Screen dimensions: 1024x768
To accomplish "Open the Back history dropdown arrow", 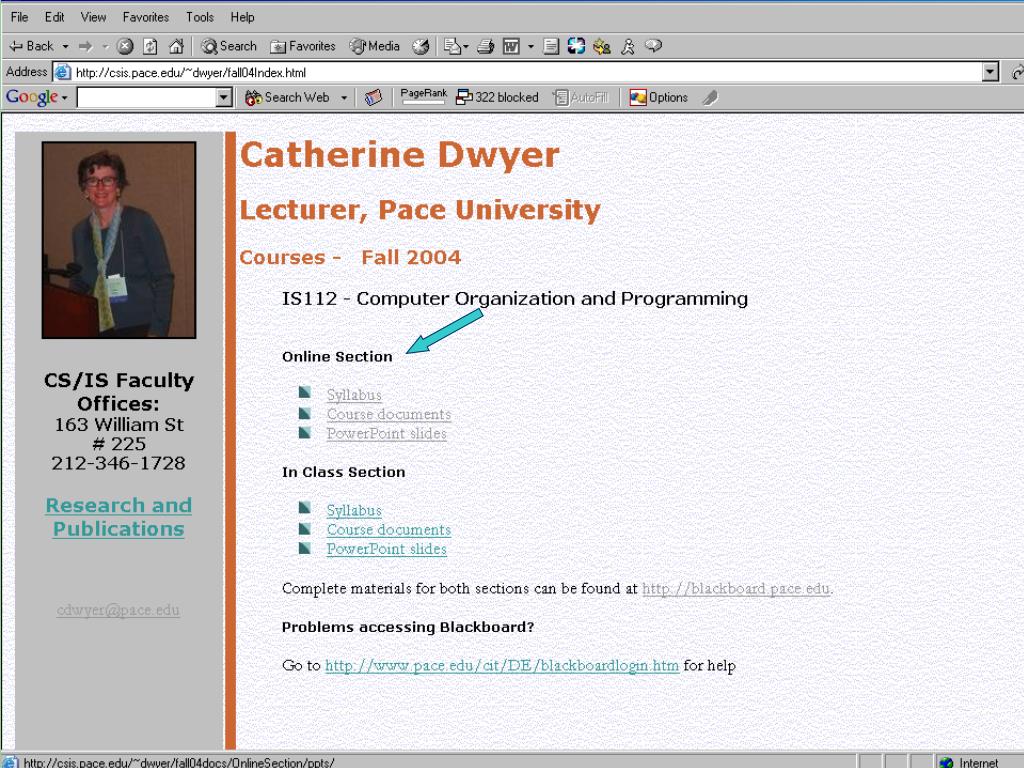I will point(65,46).
